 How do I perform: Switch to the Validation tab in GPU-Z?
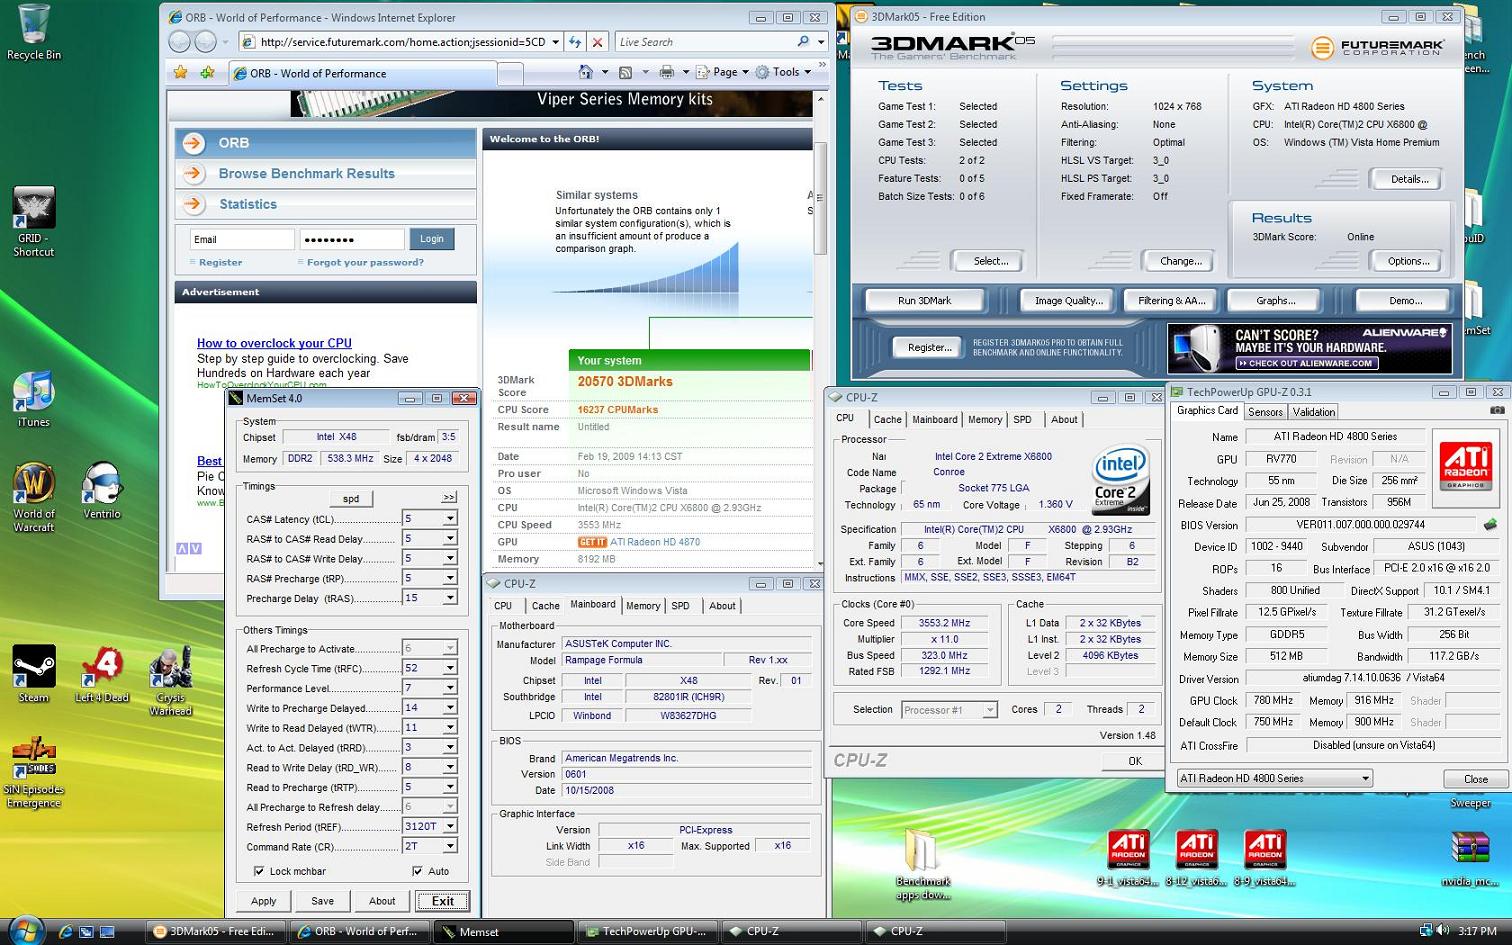pos(1313,411)
